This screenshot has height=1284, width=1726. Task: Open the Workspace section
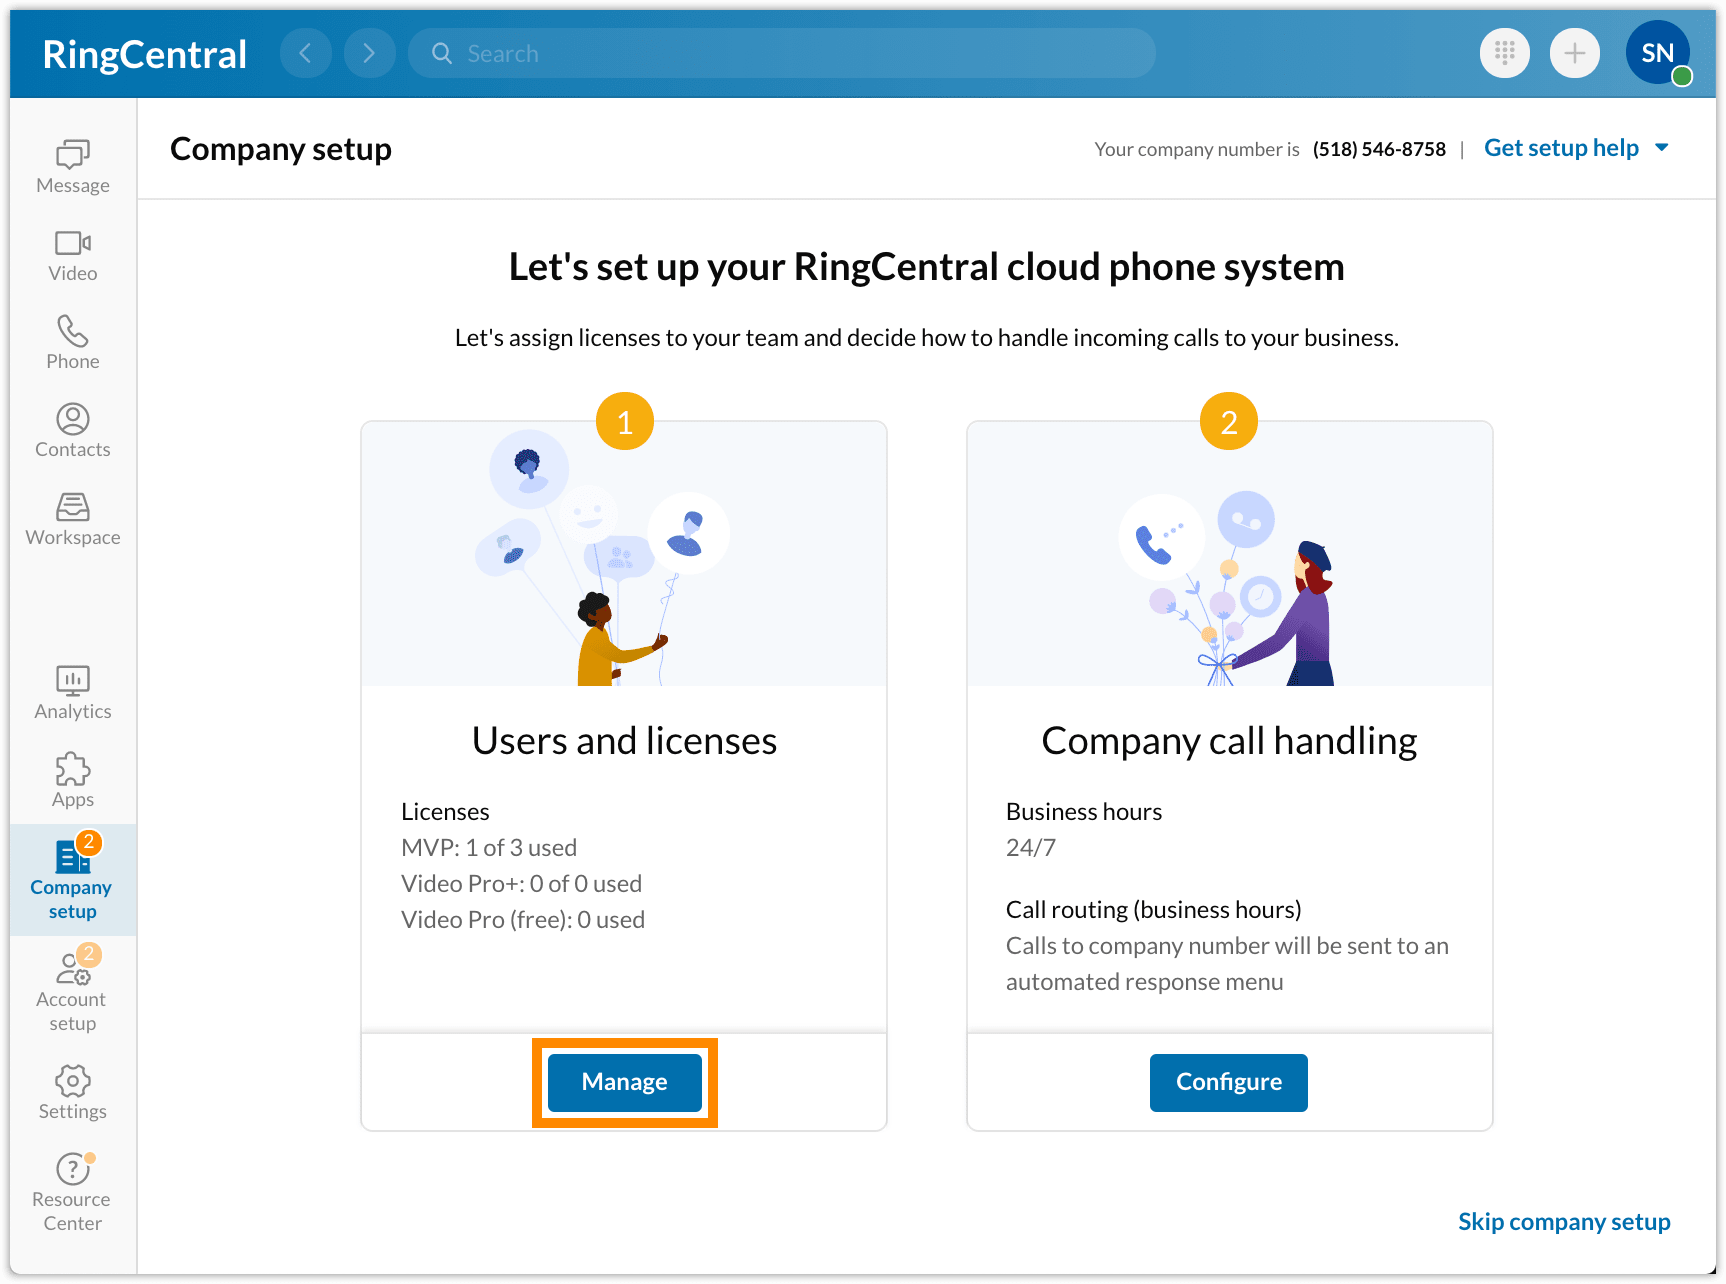71,519
